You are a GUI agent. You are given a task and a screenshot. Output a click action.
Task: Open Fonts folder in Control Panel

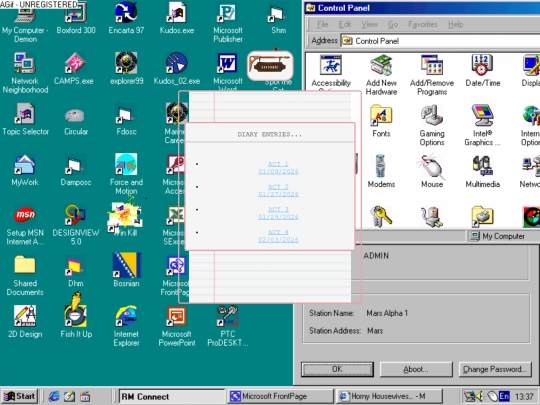(381, 121)
